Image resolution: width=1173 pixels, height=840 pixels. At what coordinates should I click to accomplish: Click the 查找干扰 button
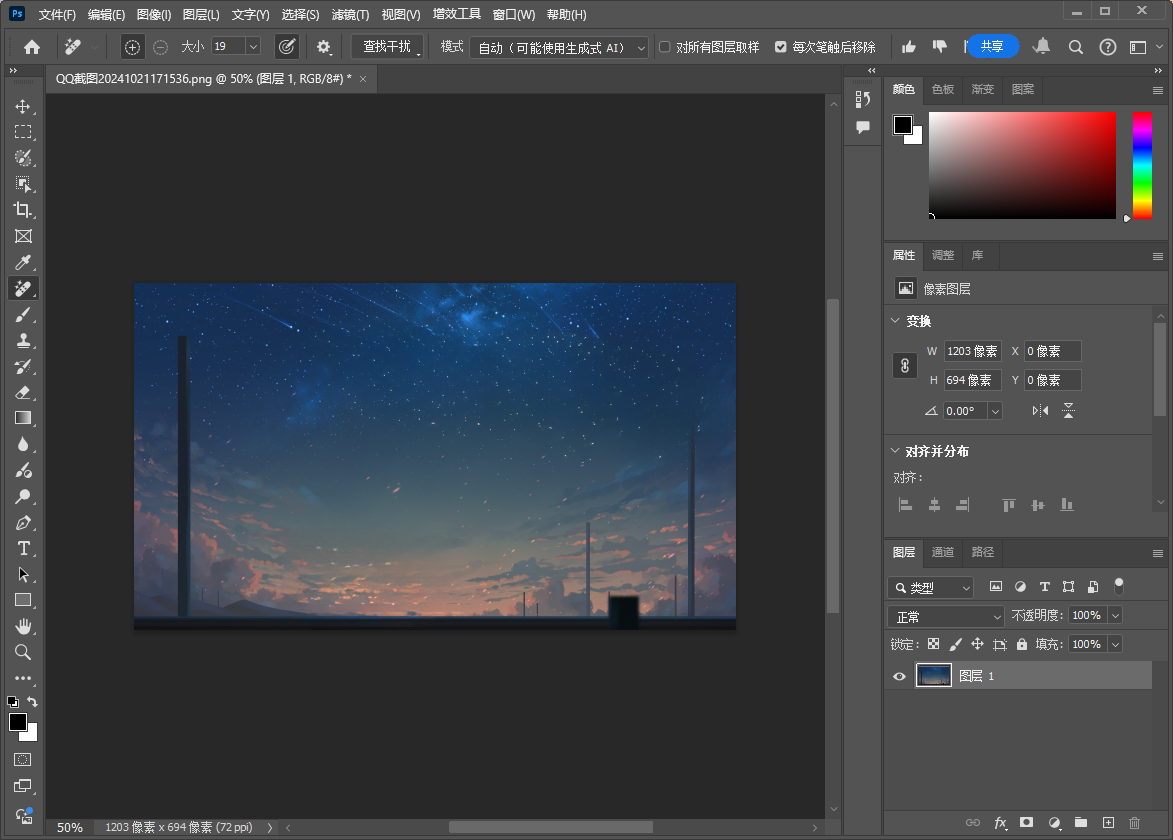[x=387, y=46]
